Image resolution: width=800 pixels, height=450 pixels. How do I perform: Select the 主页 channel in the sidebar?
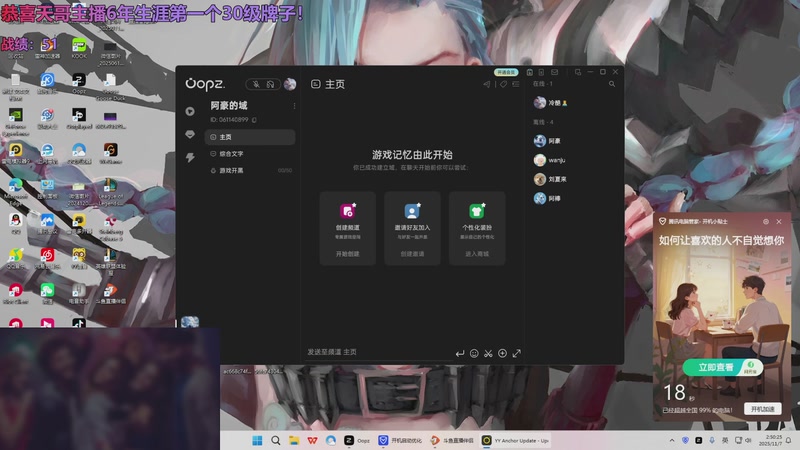pyautogui.click(x=250, y=137)
